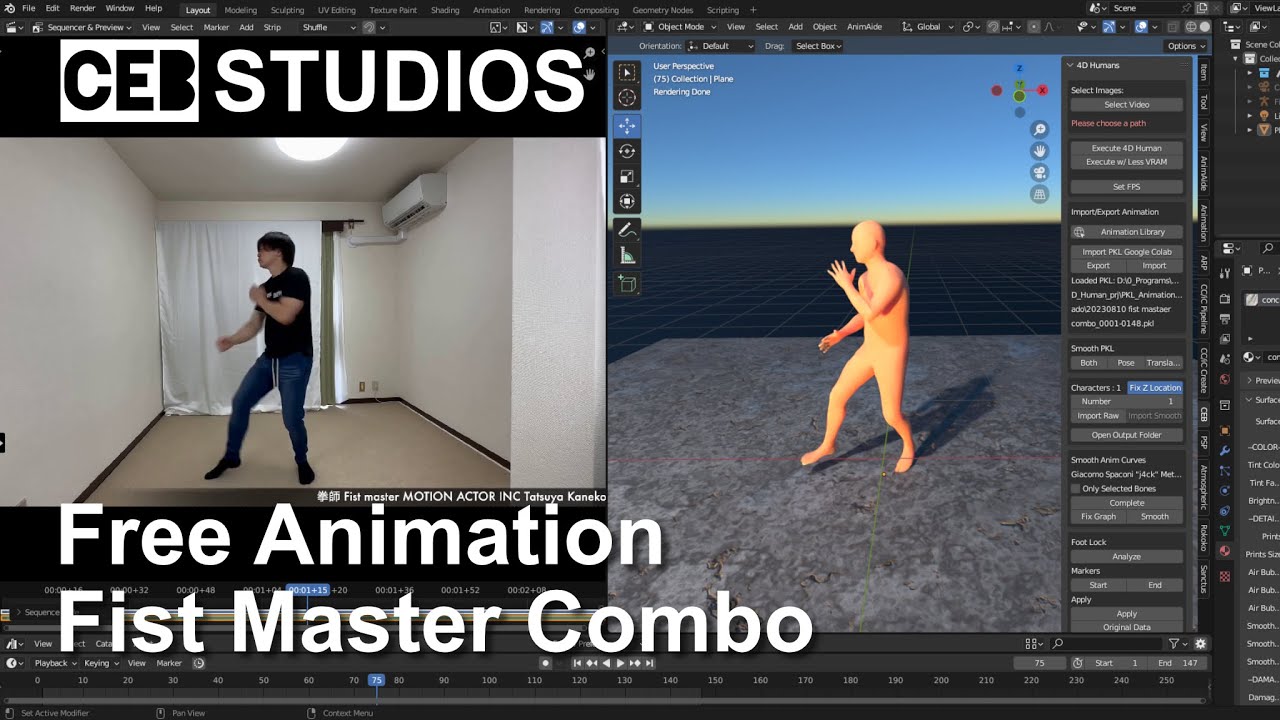
Task: Click the Select Video button
Action: (x=1127, y=105)
